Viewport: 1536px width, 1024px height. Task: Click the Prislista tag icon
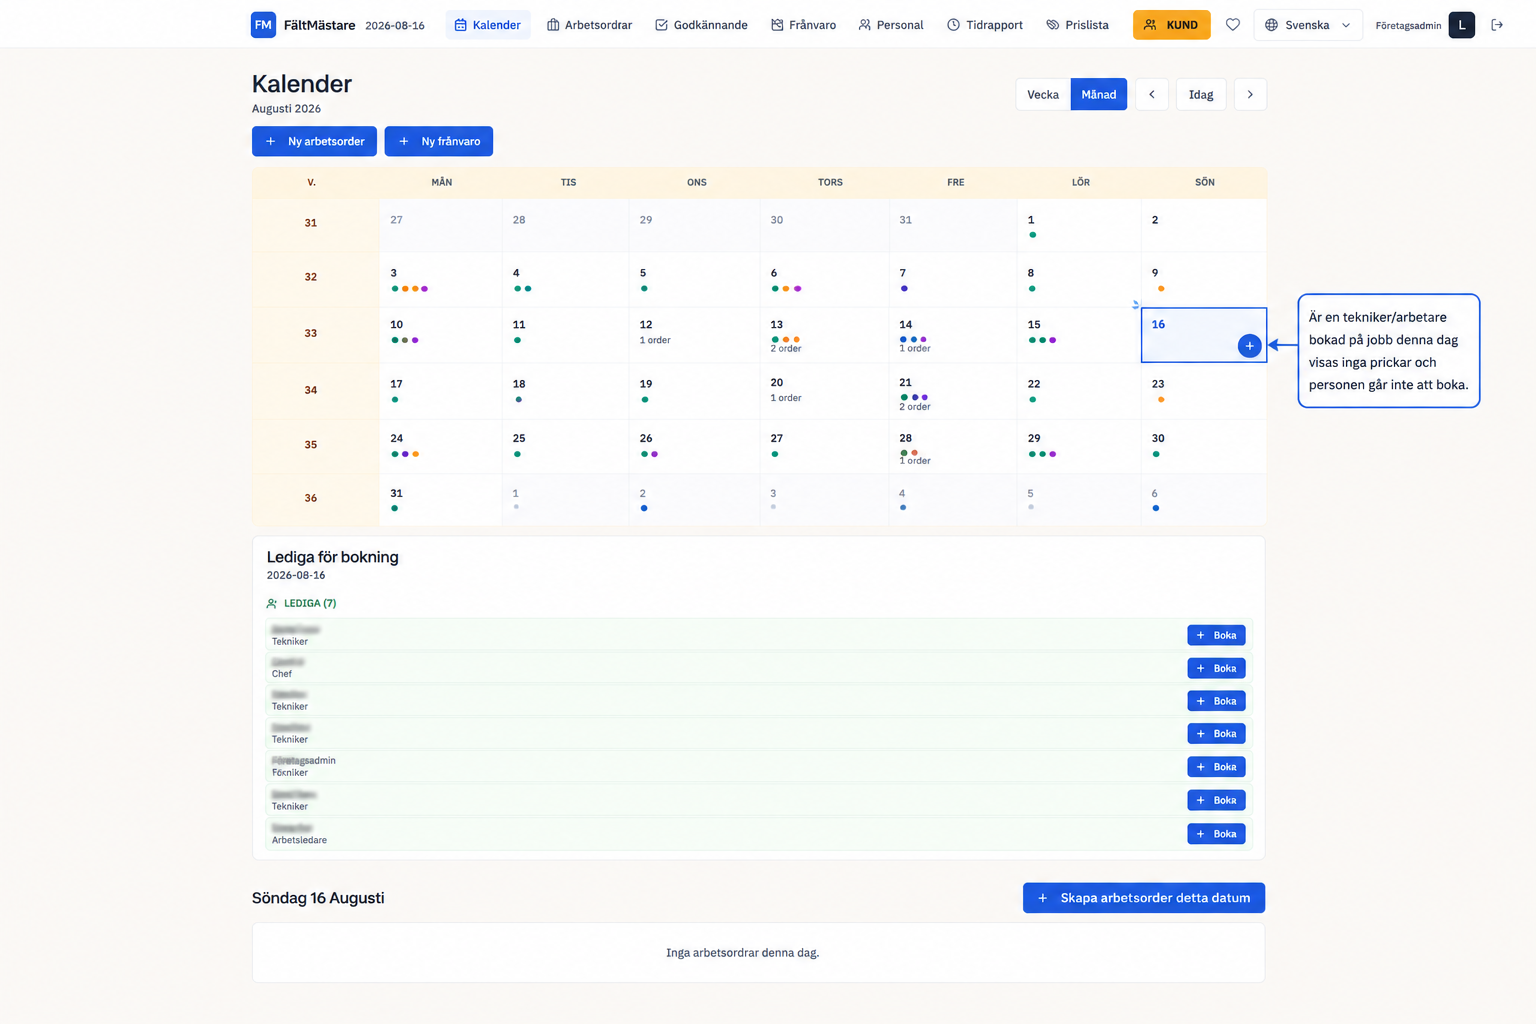coord(1052,25)
